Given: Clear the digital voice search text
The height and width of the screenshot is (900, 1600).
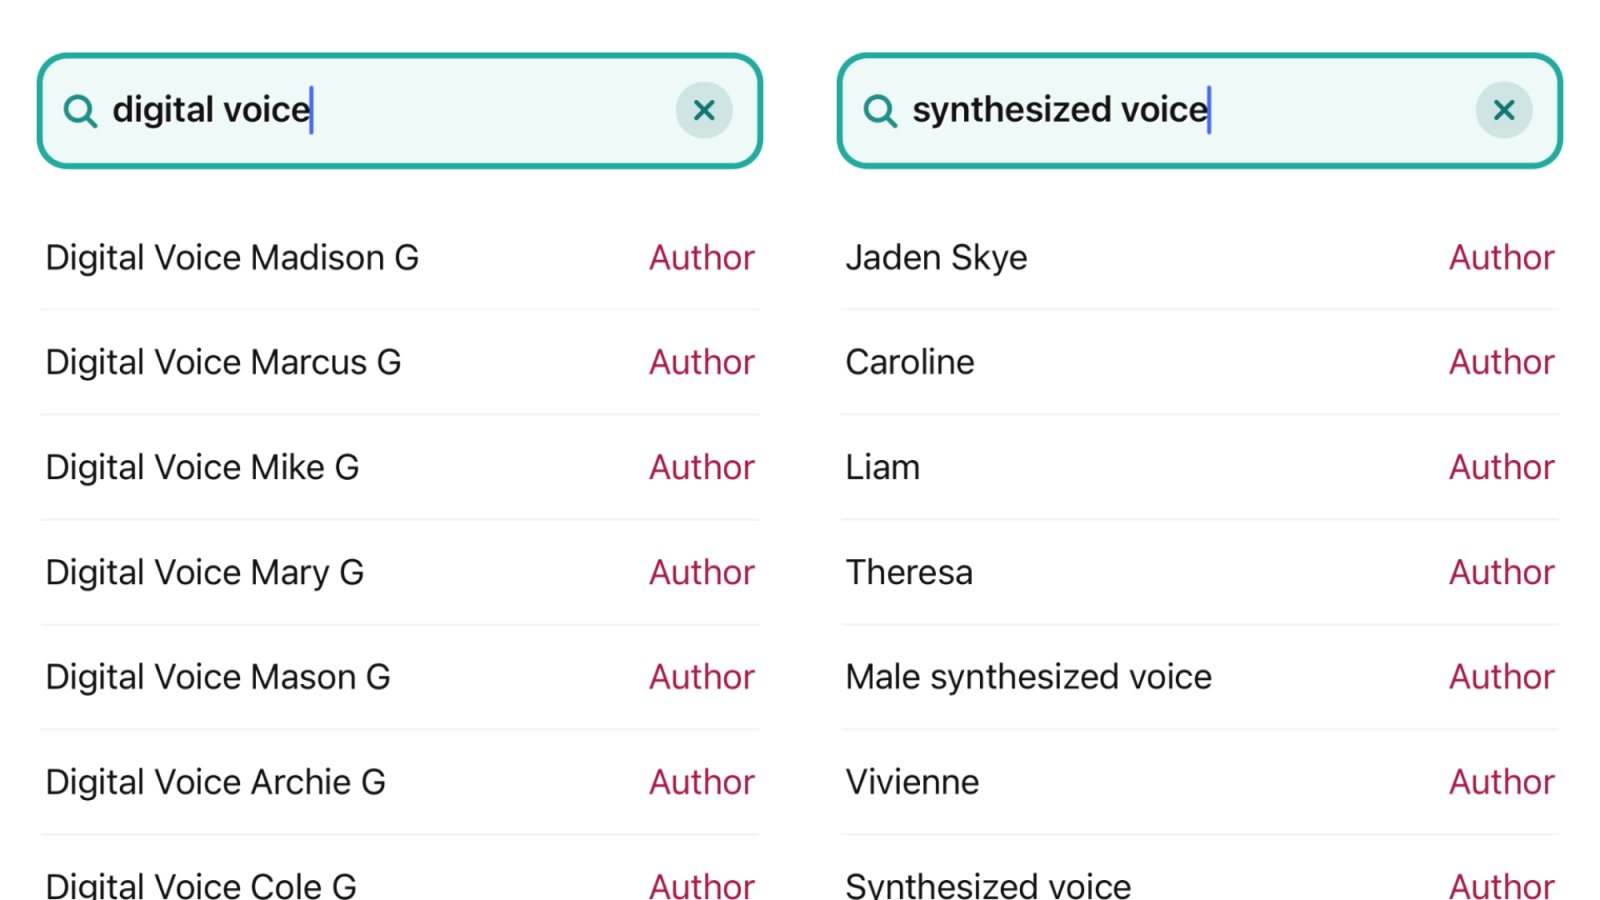Looking at the screenshot, I should click(704, 110).
